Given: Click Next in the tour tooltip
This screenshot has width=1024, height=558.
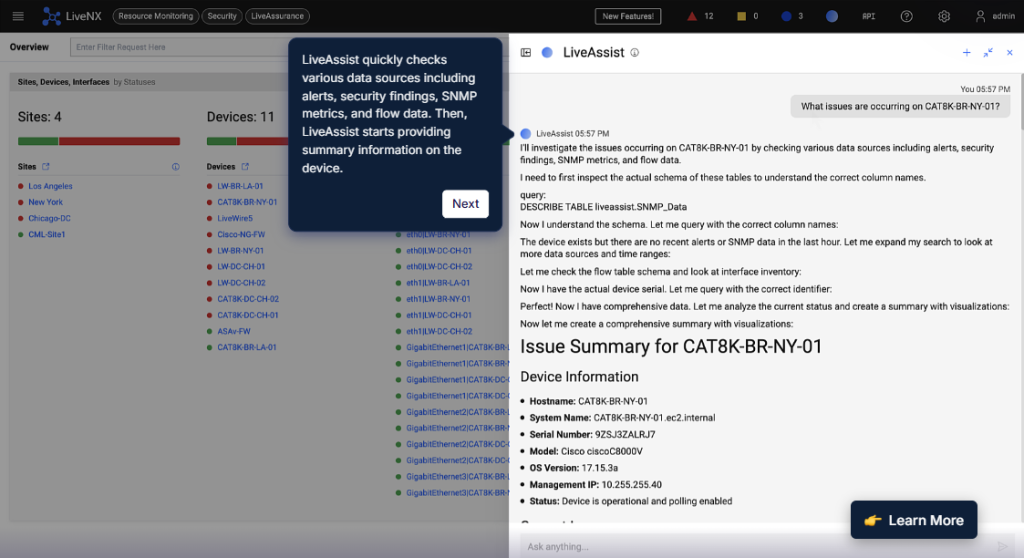Looking at the screenshot, I should (465, 204).
